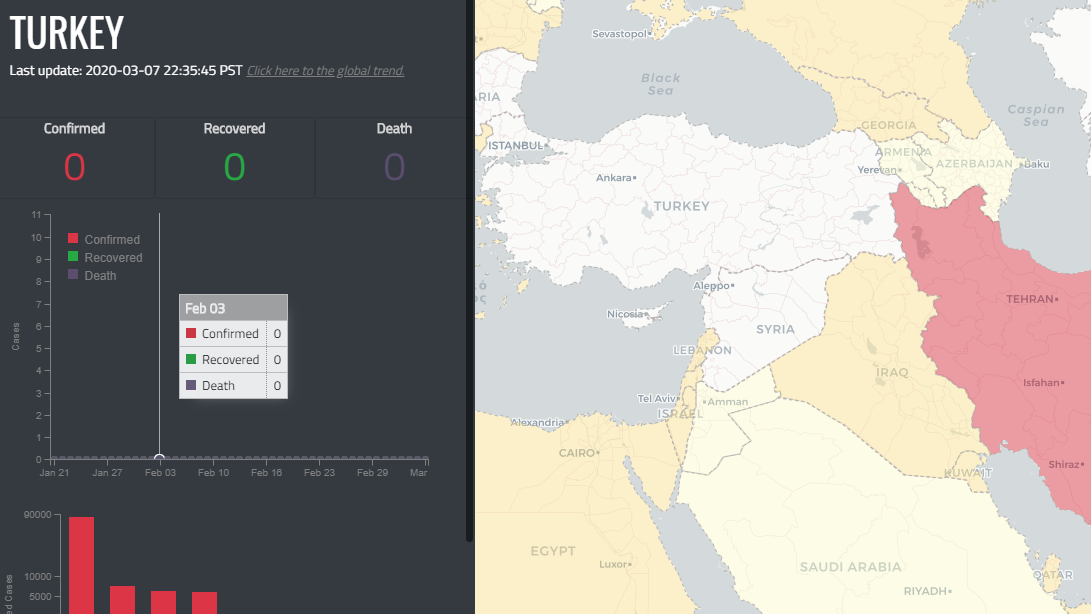Screen dimensions: 1091x614
Task: Click the fourth red bar in bar chart
Action: pyautogui.click(x=204, y=602)
